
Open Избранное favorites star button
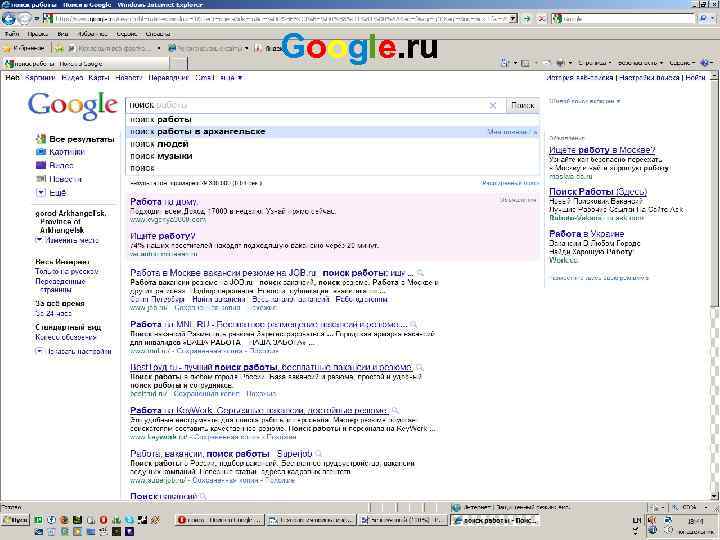[x=24, y=48]
